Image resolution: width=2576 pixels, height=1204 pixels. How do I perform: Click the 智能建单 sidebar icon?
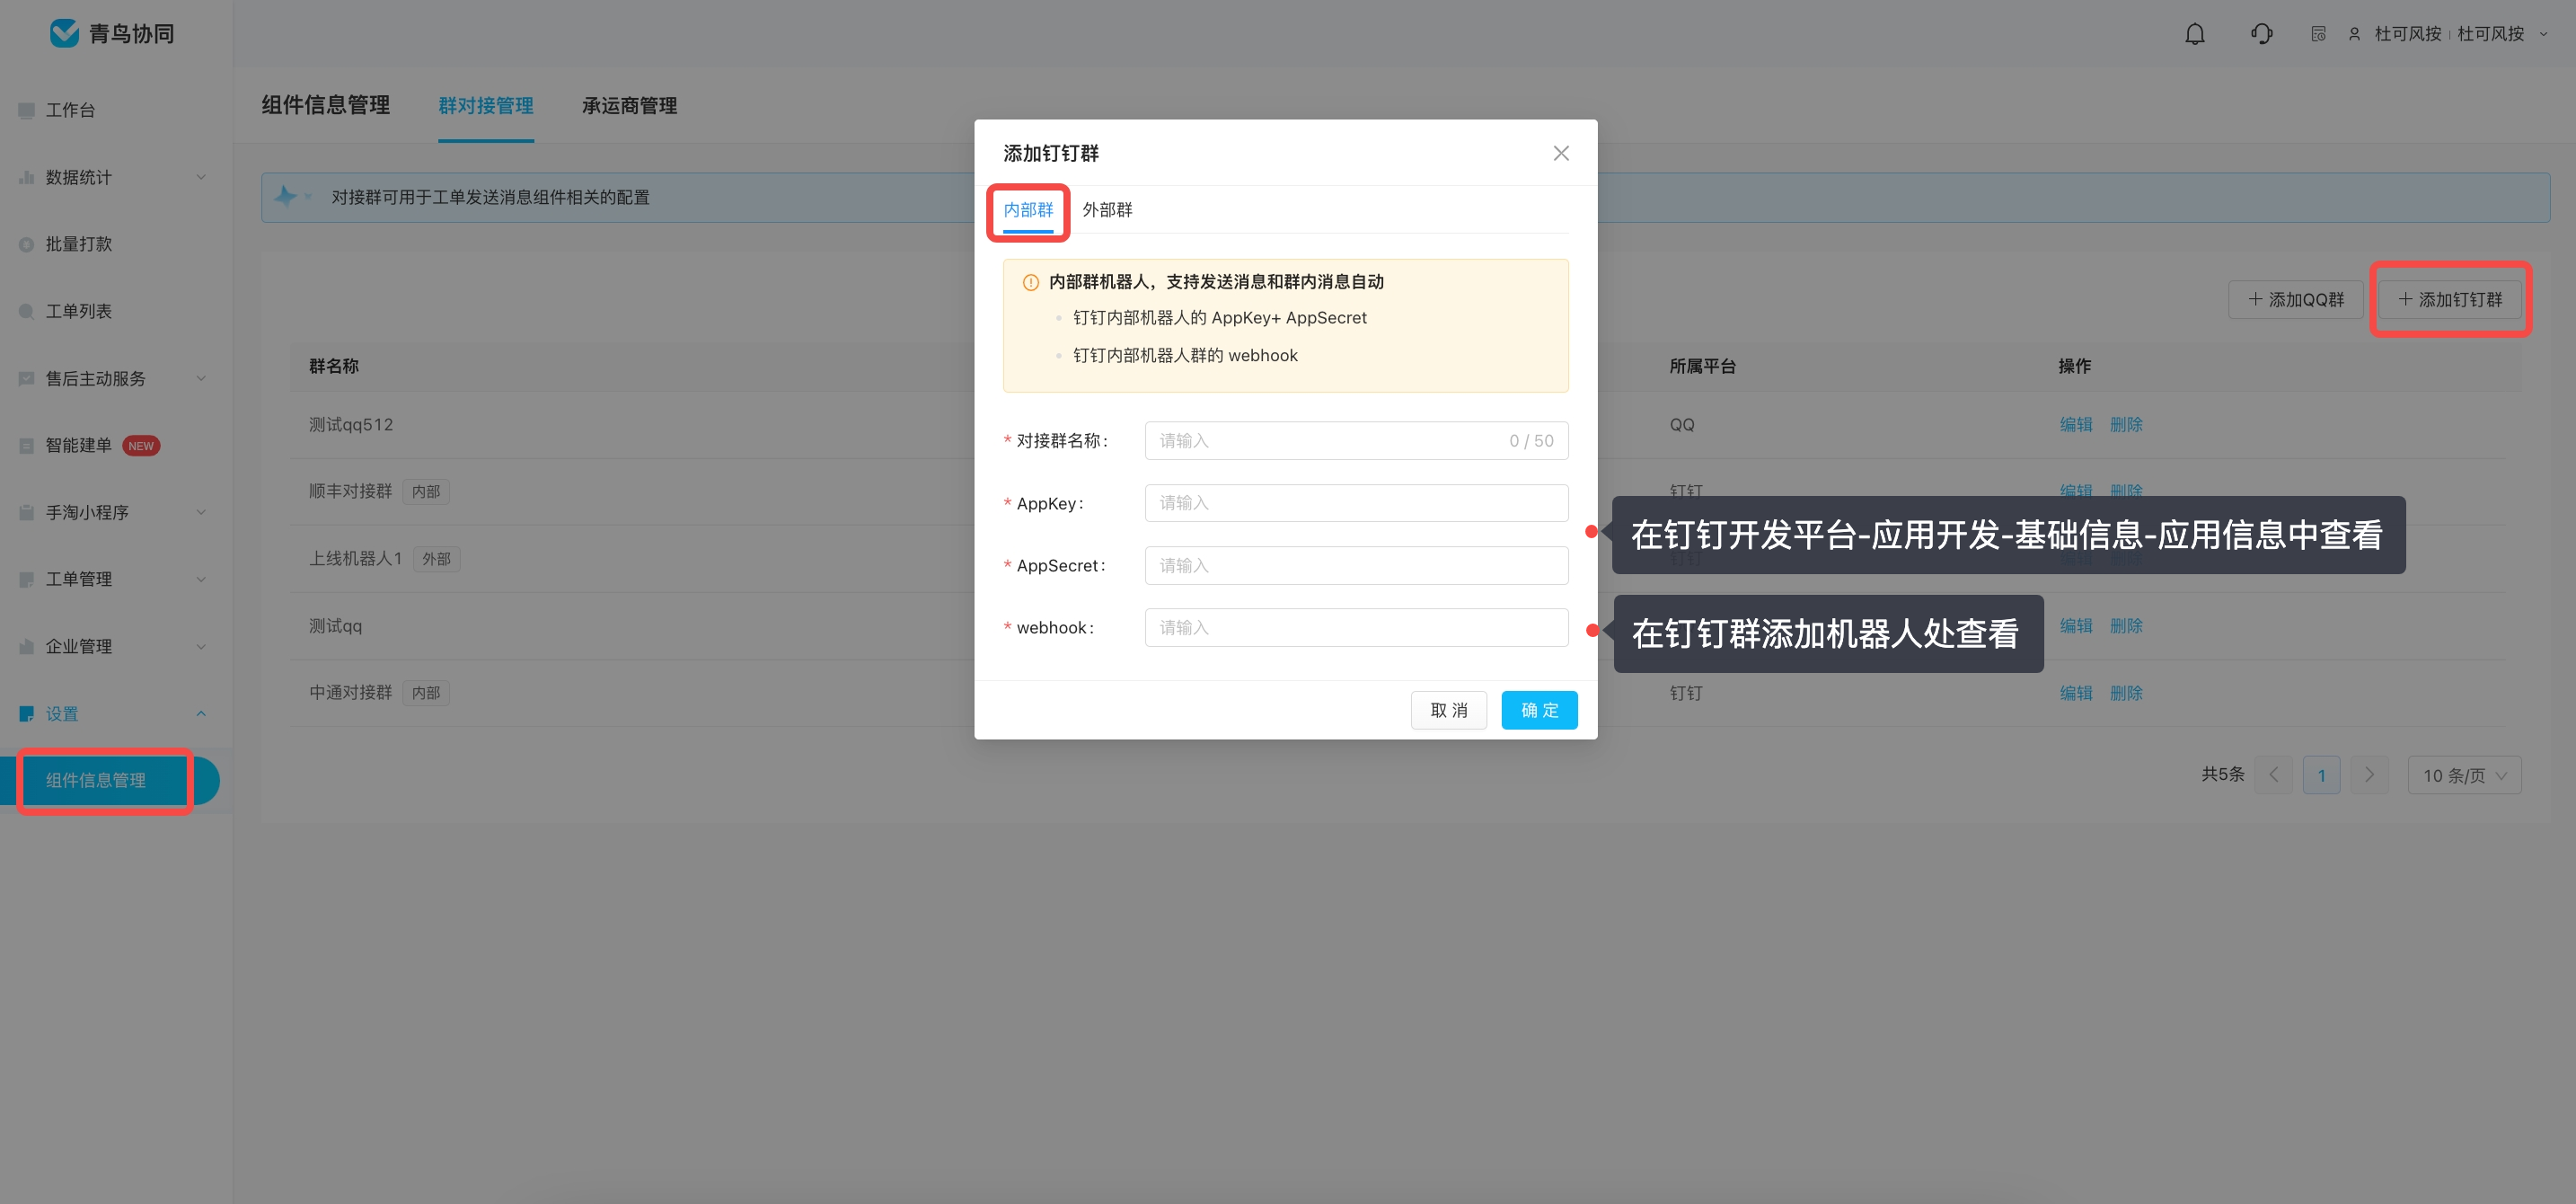coord(26,446)
